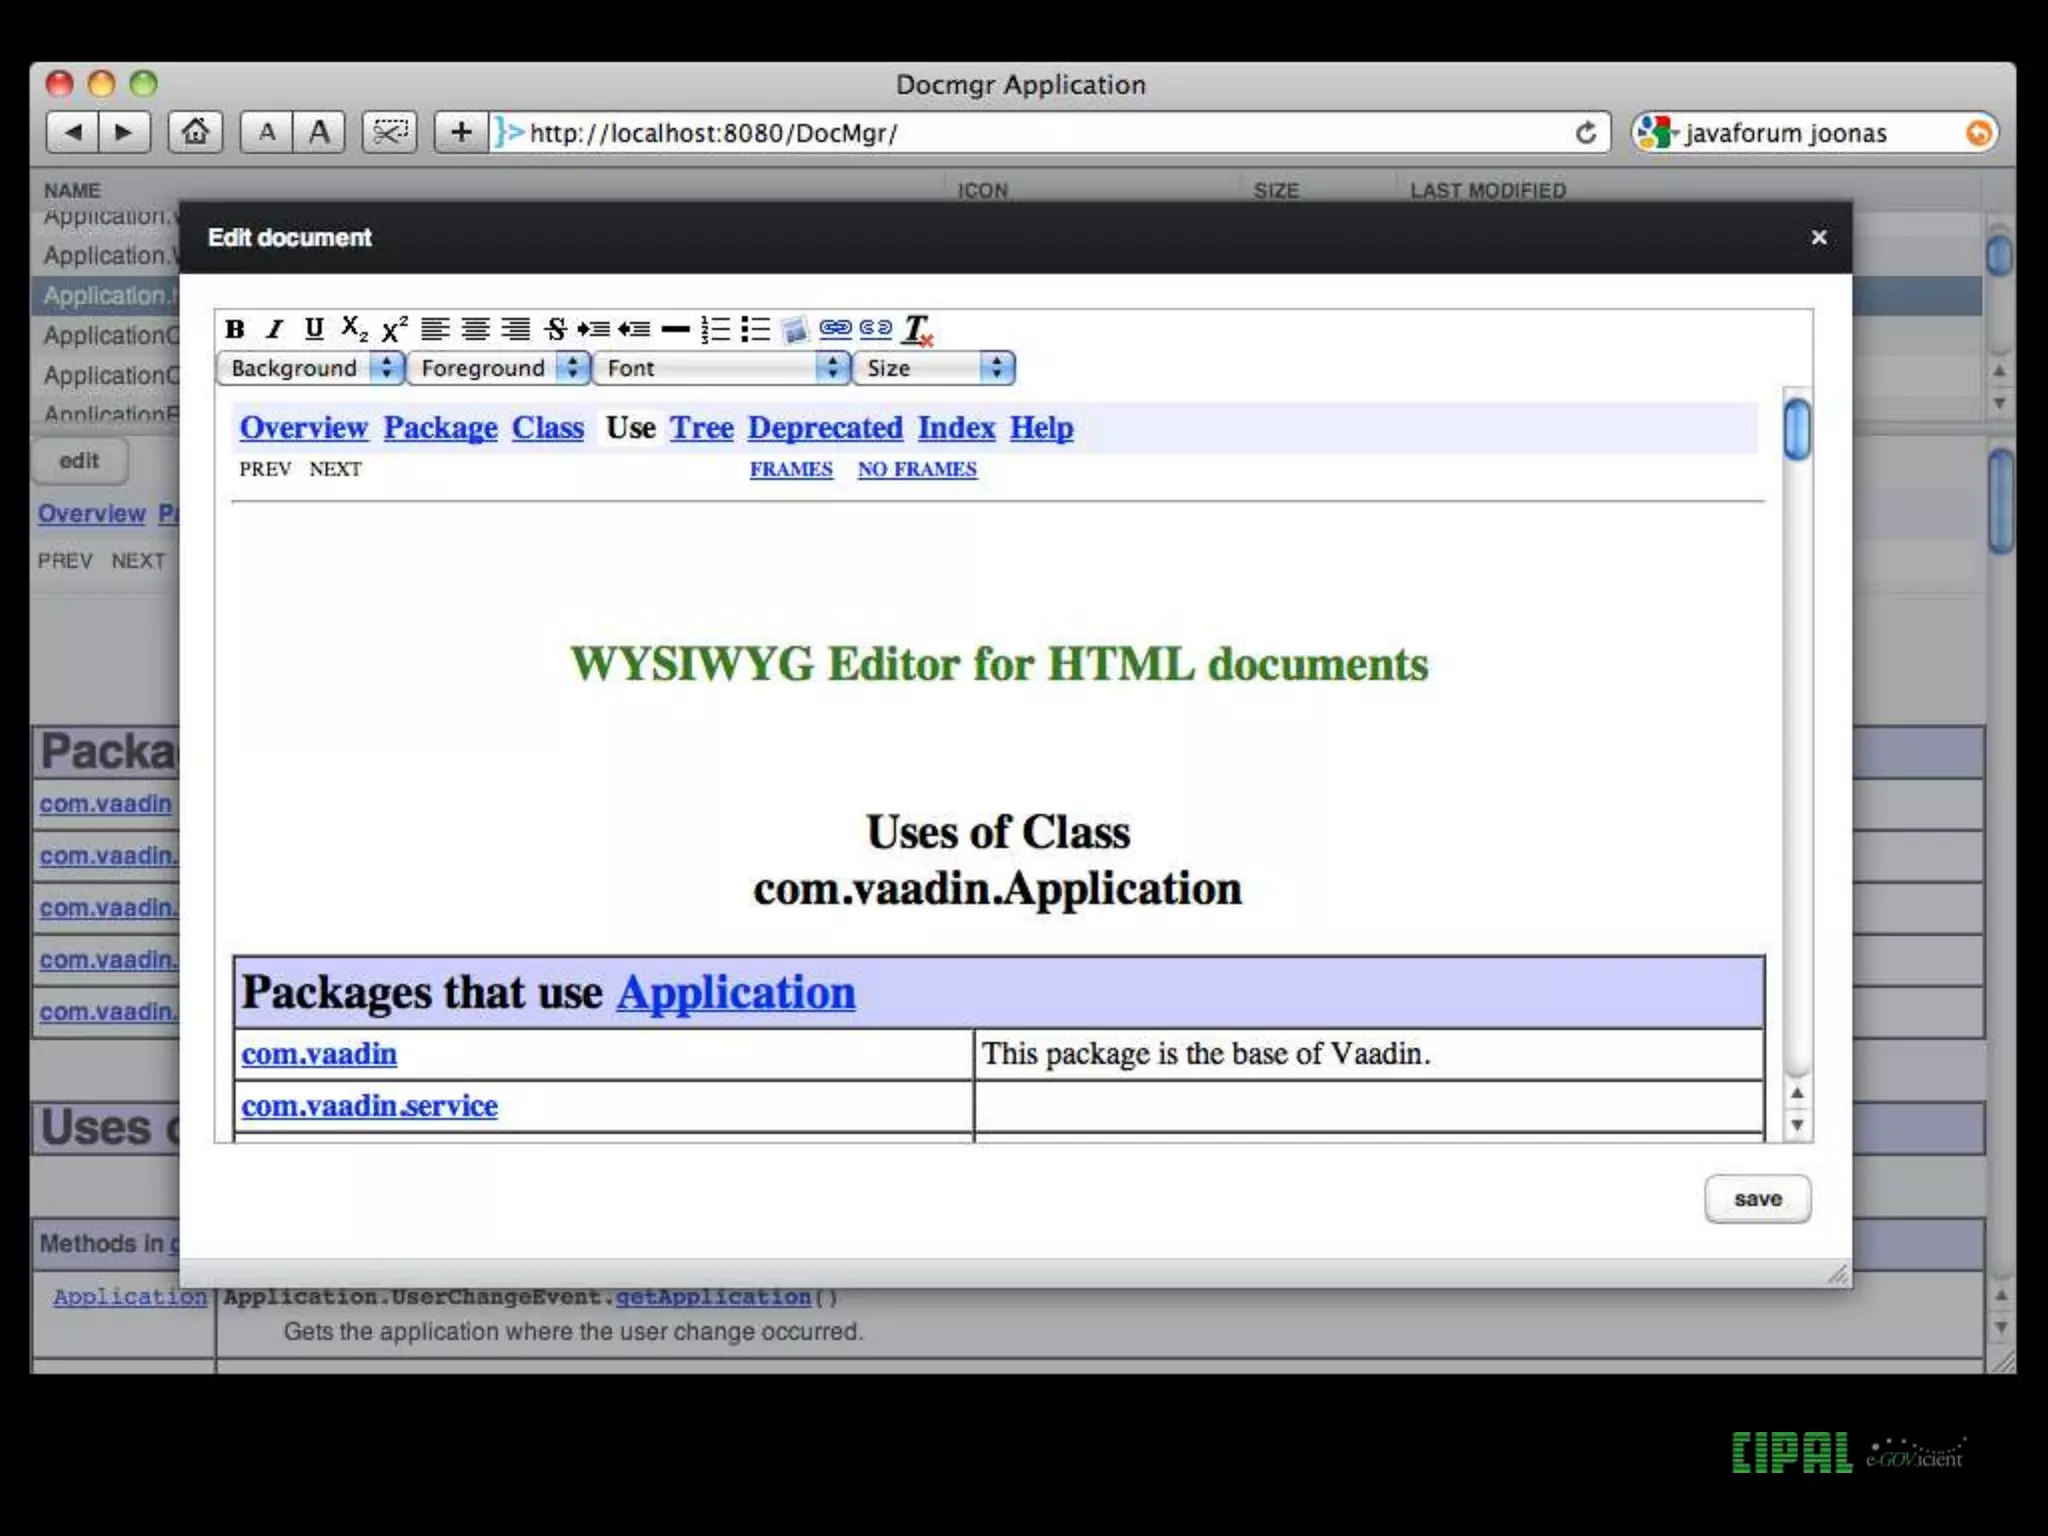Click the browser URL address field
The height and width of the screenshot is (1536, 2048).
point(1040,133)
